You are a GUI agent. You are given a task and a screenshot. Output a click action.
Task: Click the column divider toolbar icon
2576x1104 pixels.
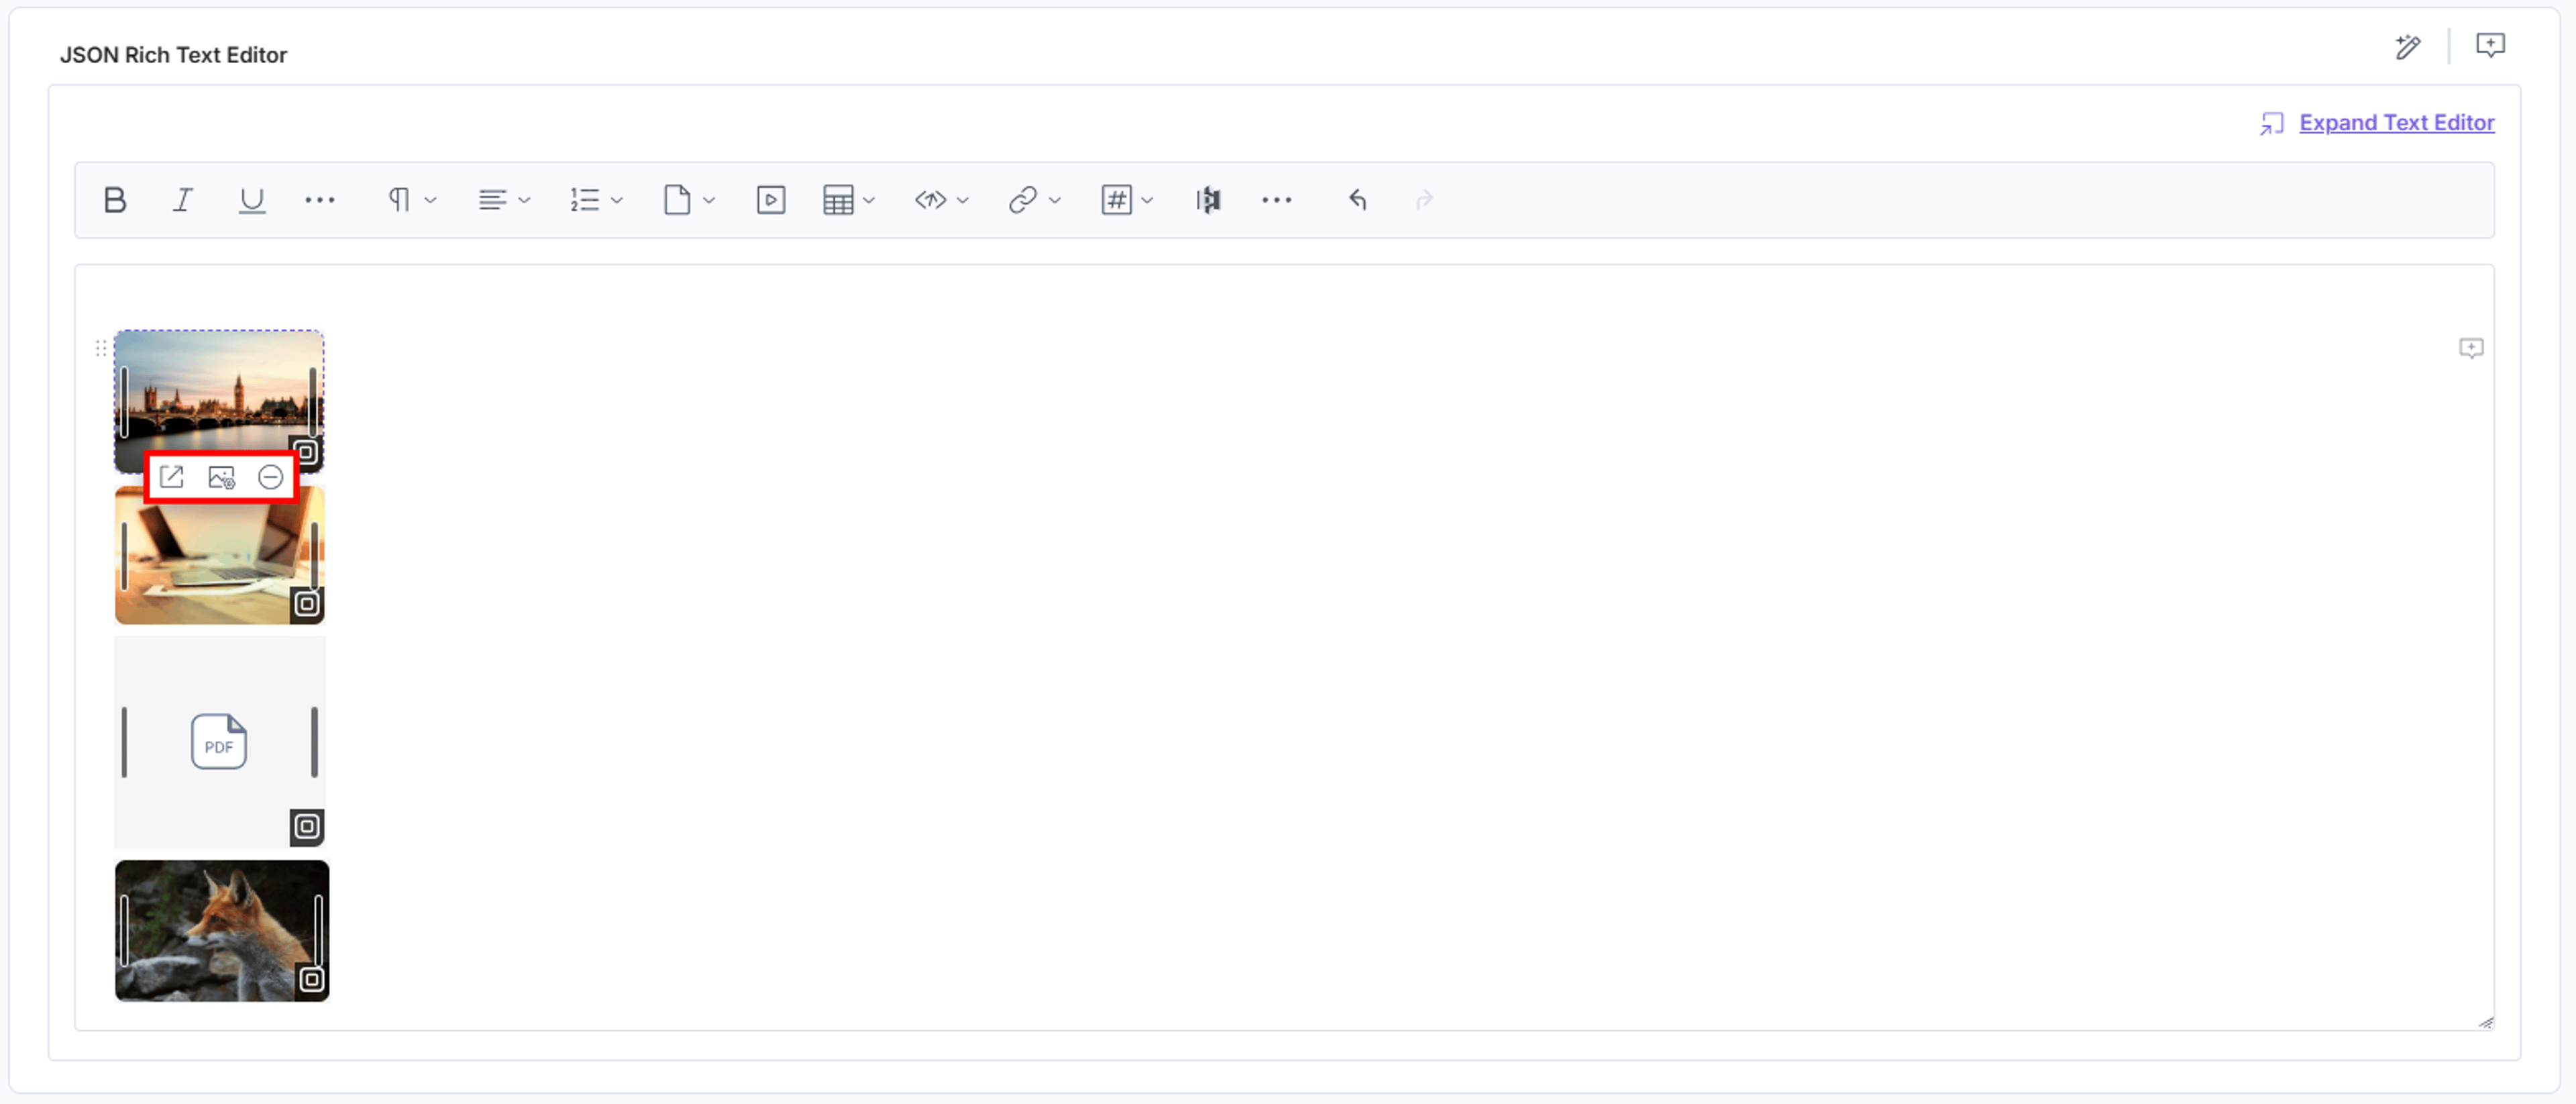tap(1208, 200)
